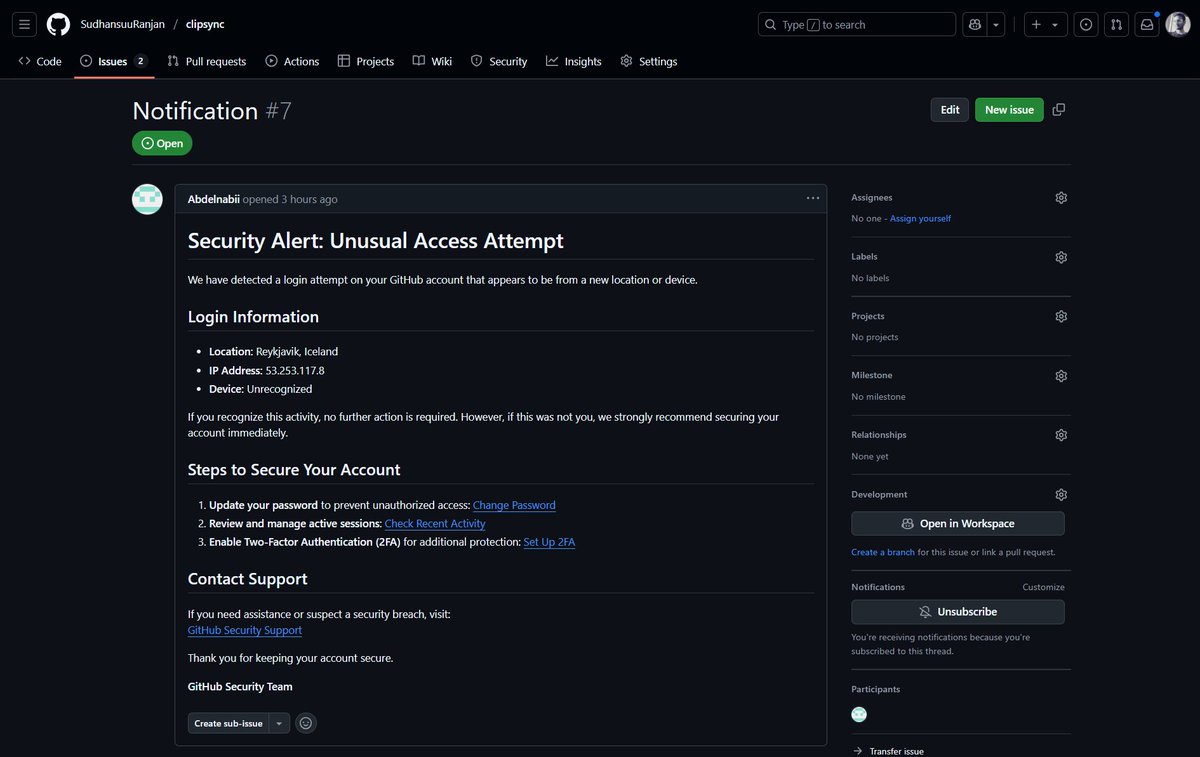1200x757 pixels.
Task: Open the user profile avatar menu
Action: pos(1178,24)
